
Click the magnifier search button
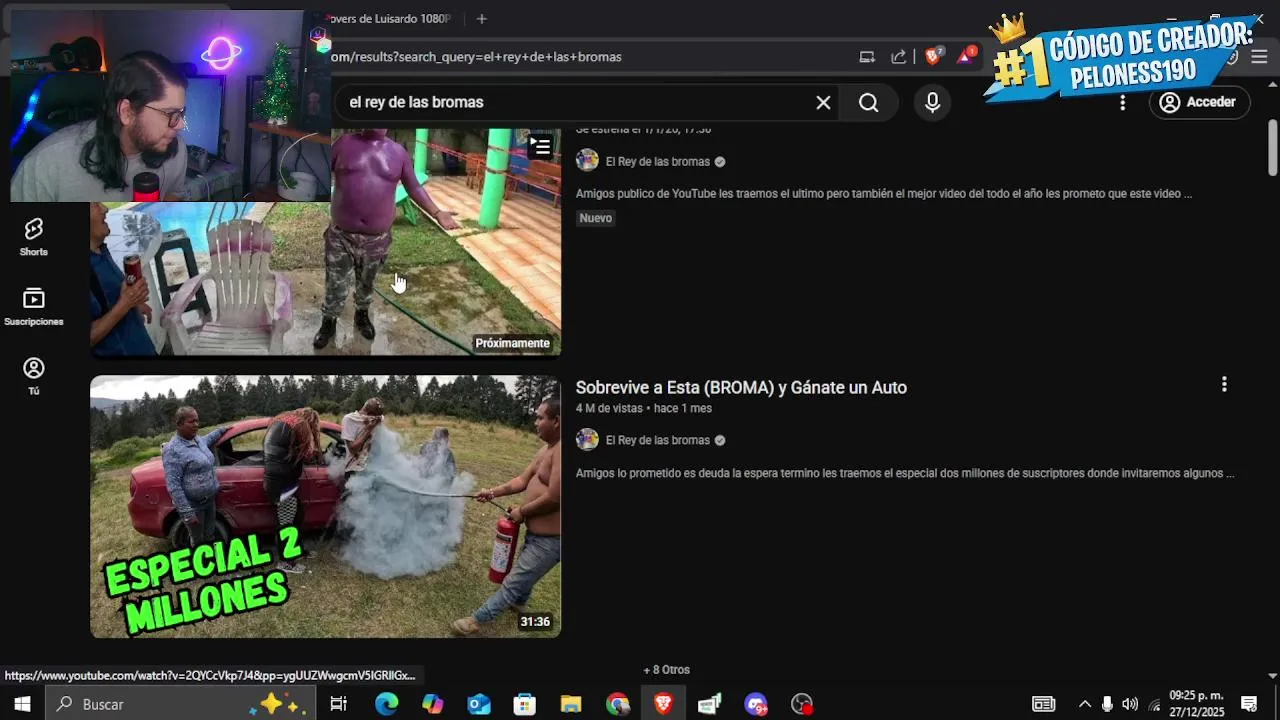[868, 102]
